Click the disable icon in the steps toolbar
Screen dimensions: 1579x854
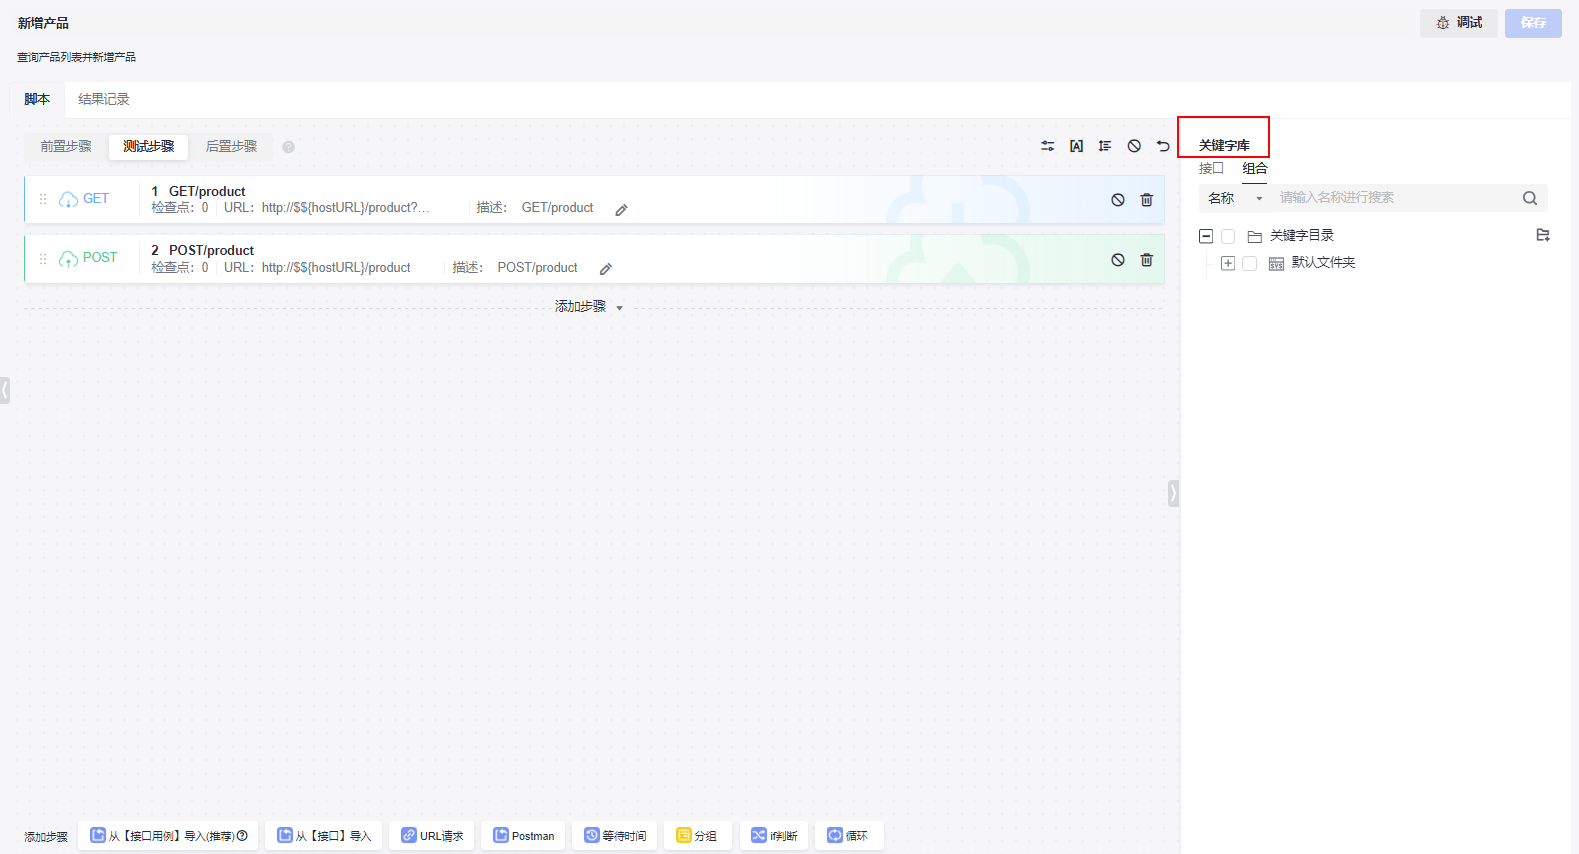click(1134, 146)
